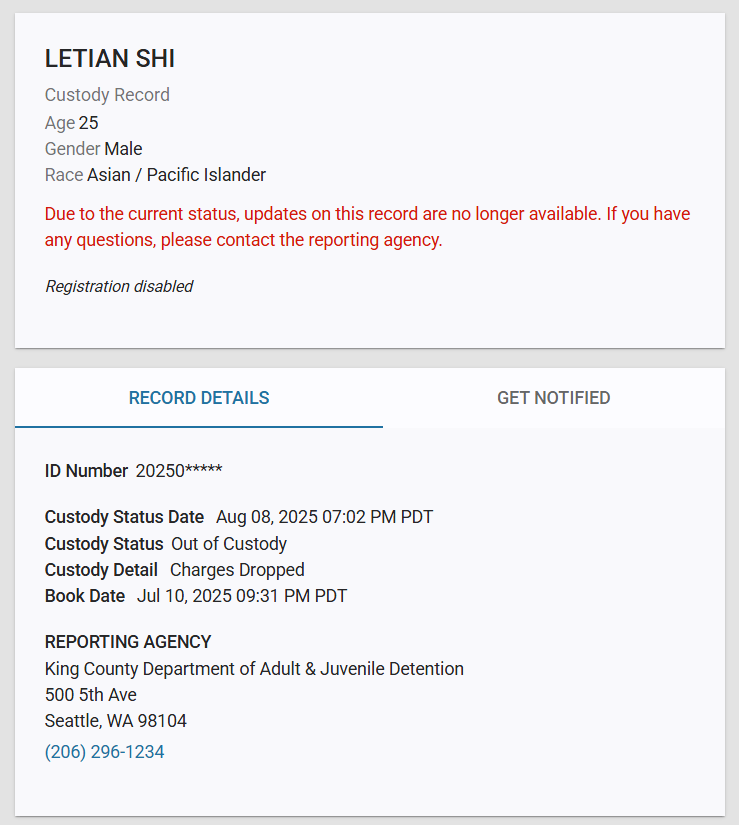This screenshot has height=825, width=739.
Task: Click the Out of Custody status value
Action: 229,544
